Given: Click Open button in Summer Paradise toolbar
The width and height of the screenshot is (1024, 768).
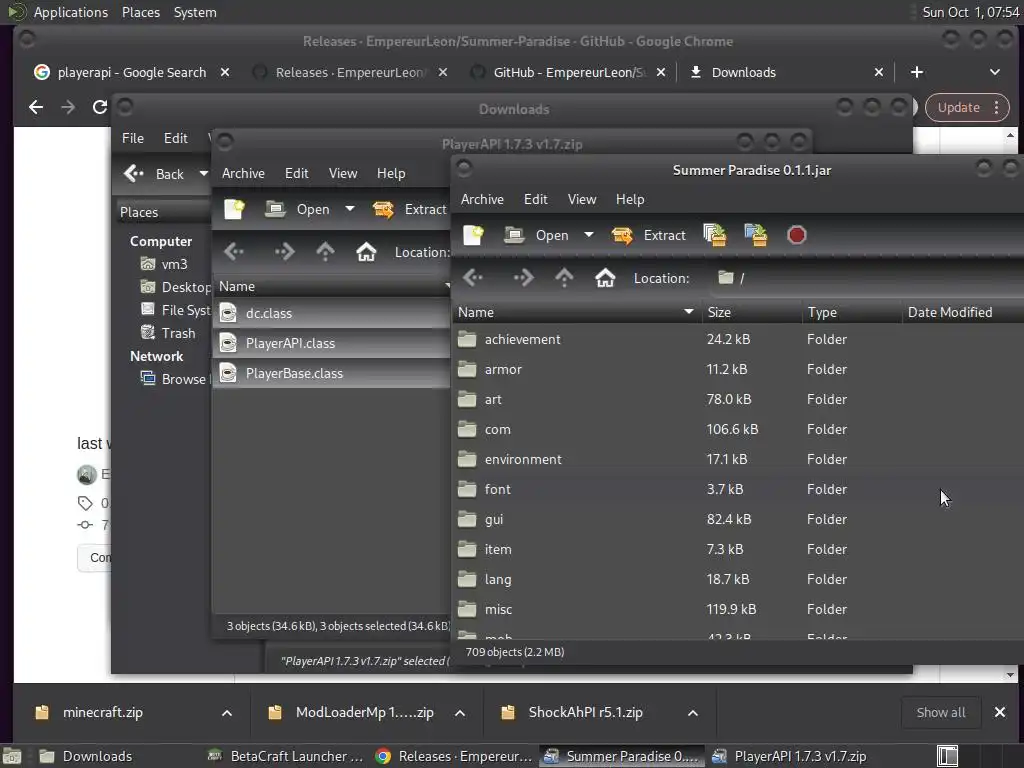Looking at the screenshot, I should pos(537,235).
